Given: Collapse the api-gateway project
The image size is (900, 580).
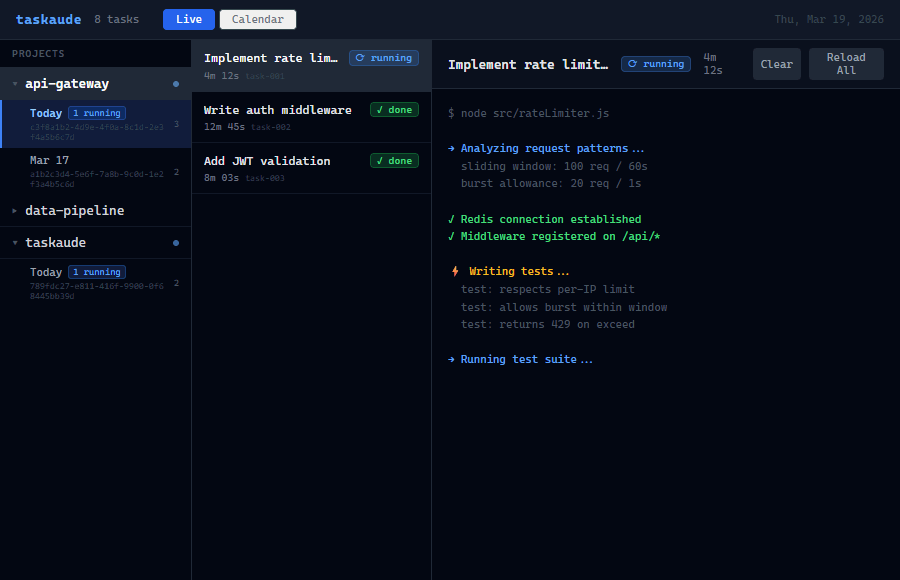Looking at the screenshot, I should click(15, 84).
